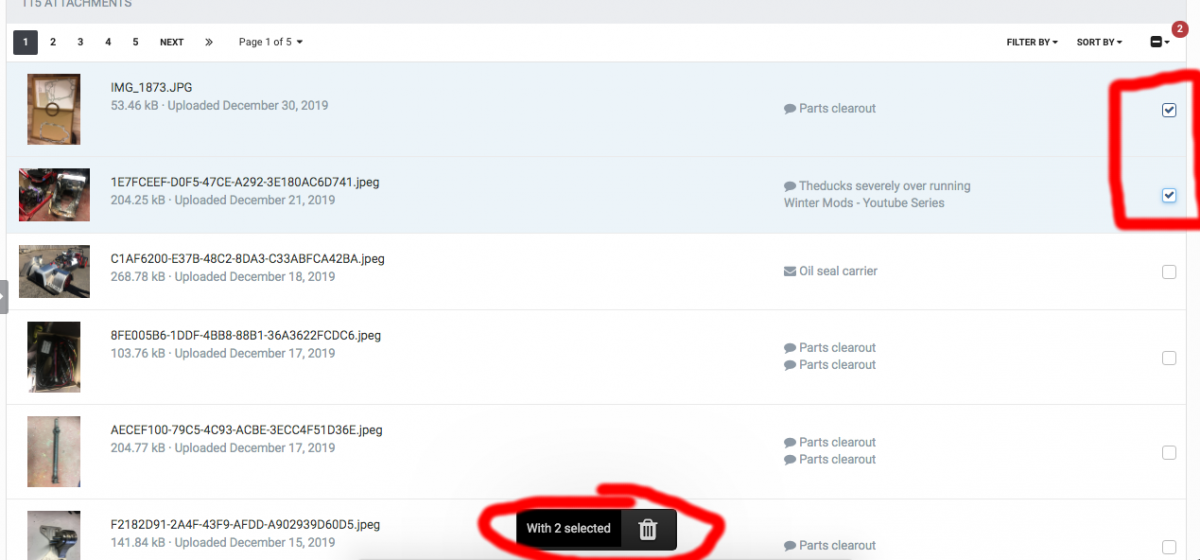This screenshot has height=560, width=1200.
Task: Go to page 5 of attachments
Action: (135, 42)
